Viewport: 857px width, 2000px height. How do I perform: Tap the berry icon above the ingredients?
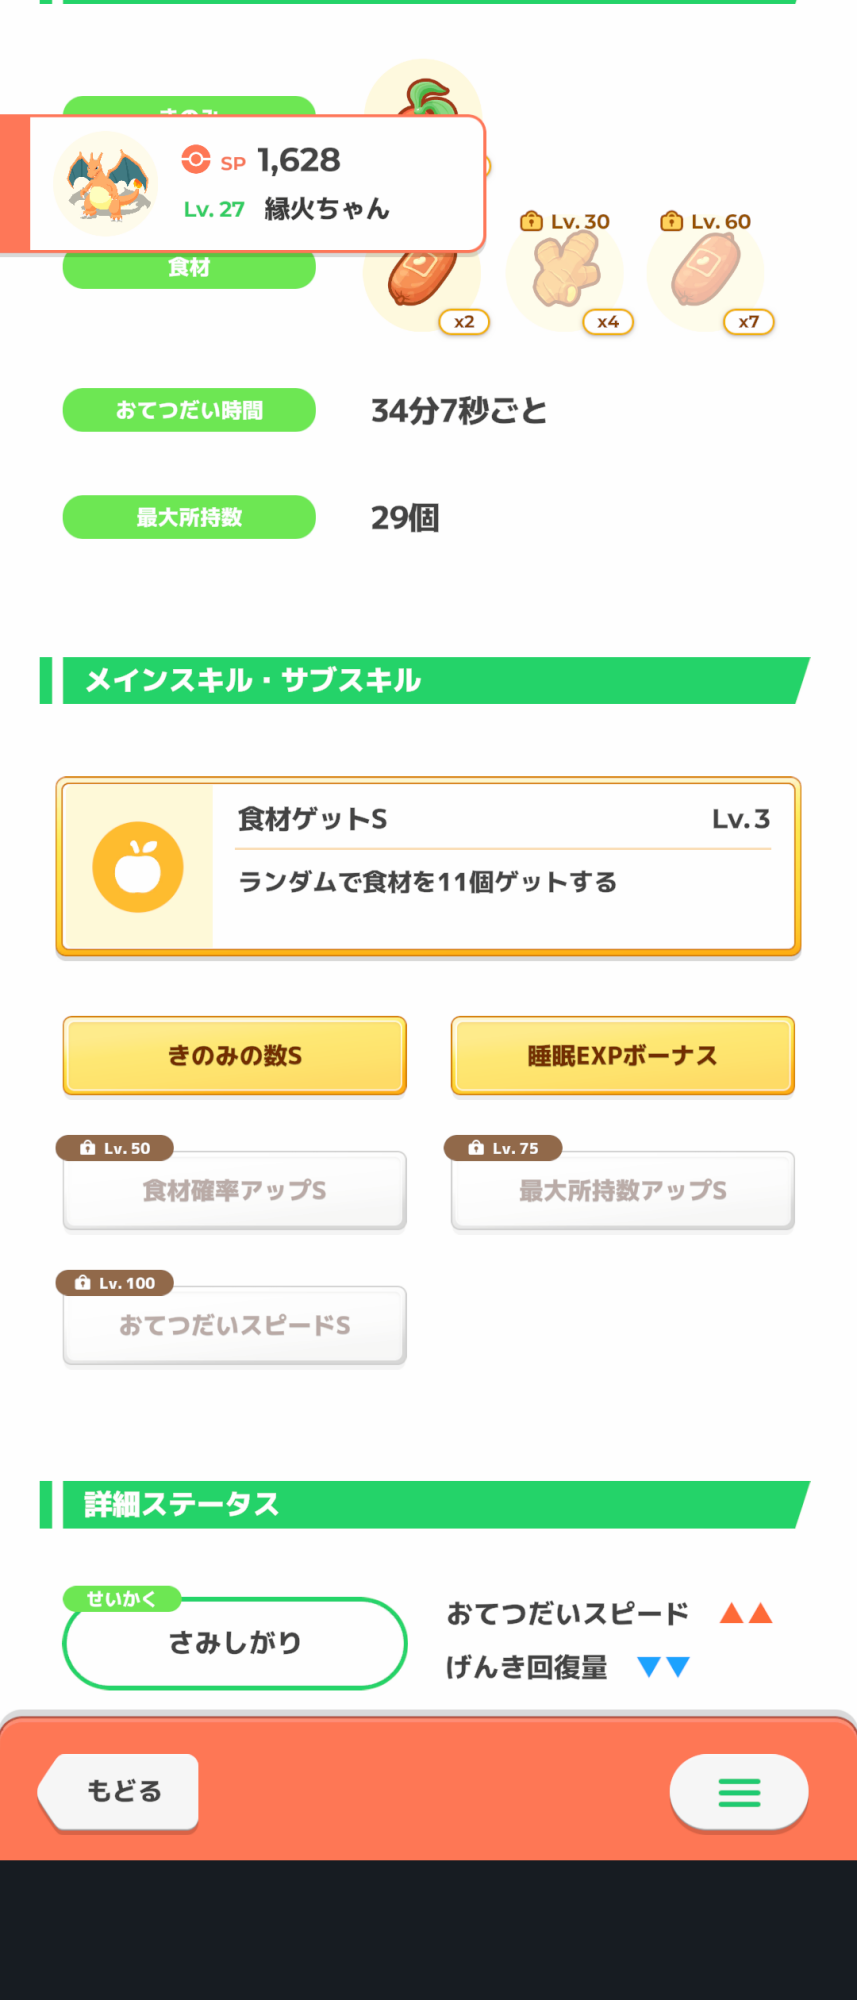424,90
